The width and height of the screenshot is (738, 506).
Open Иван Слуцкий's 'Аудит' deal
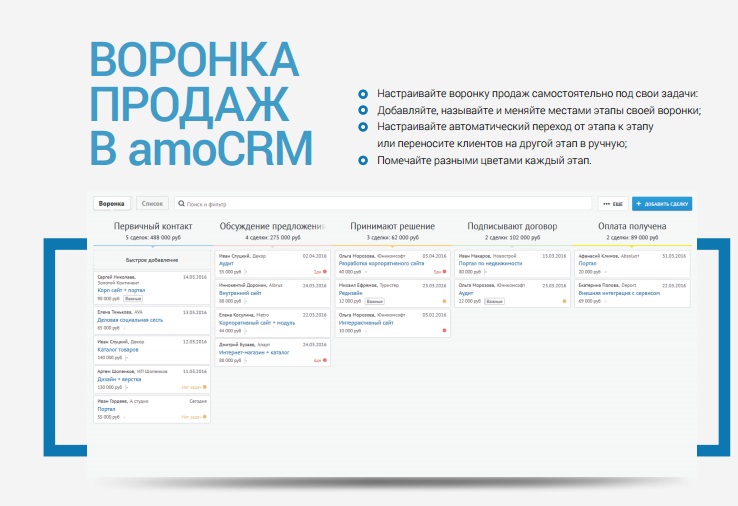(x=226, y=264)
